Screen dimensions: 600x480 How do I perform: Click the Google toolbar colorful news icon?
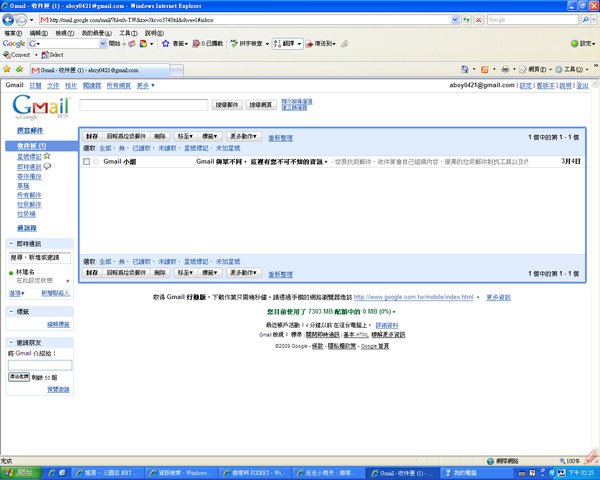(x=143, y=44)
